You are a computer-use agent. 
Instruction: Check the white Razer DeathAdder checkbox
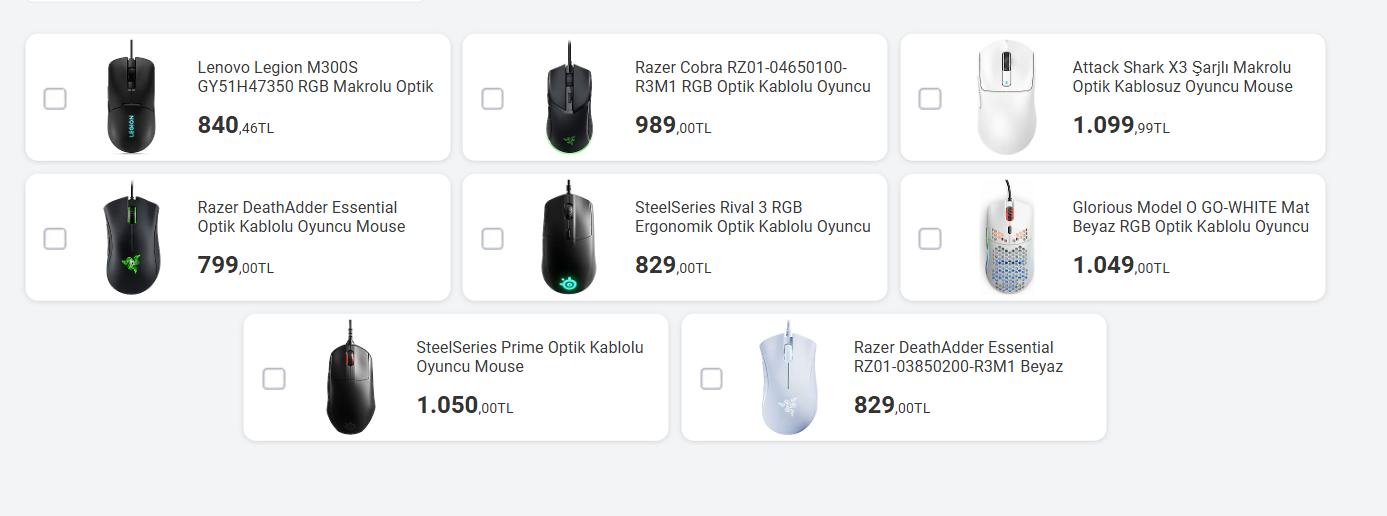click(711, 378)
